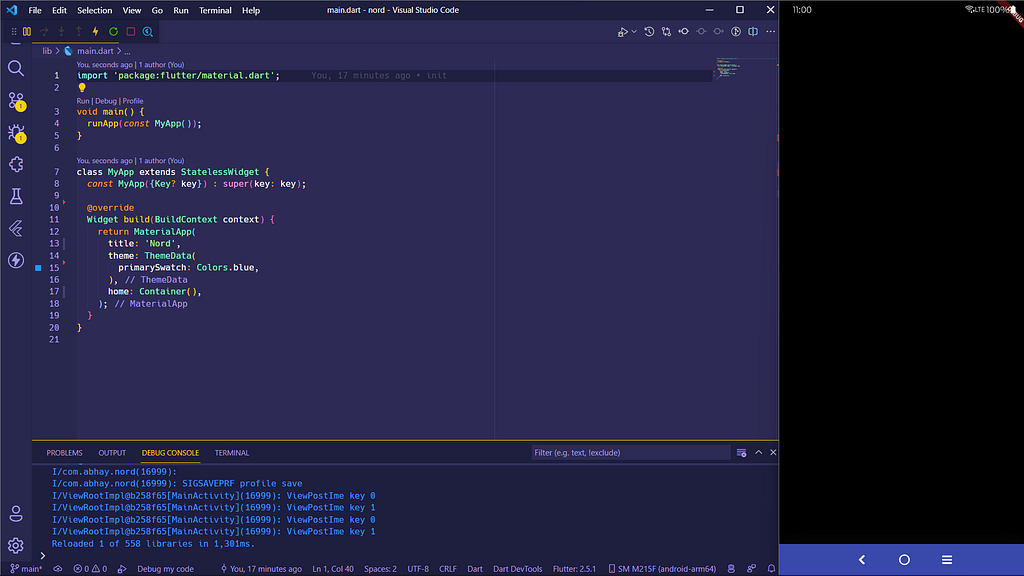Click the Debug code lens above main
Image resolution: width=1024 pixels, height=576 pixels.
click(x=106, y=101)
